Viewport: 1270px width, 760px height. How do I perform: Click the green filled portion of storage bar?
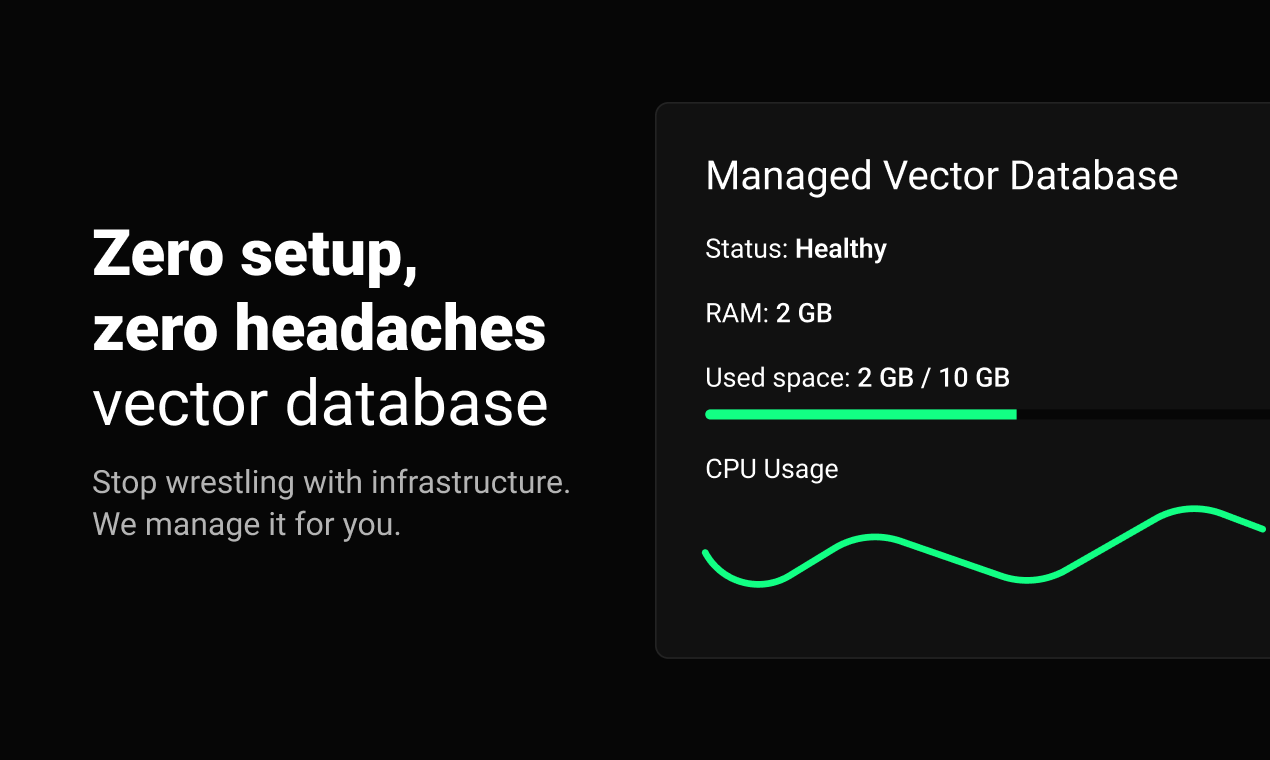click(x=861, y=414)
